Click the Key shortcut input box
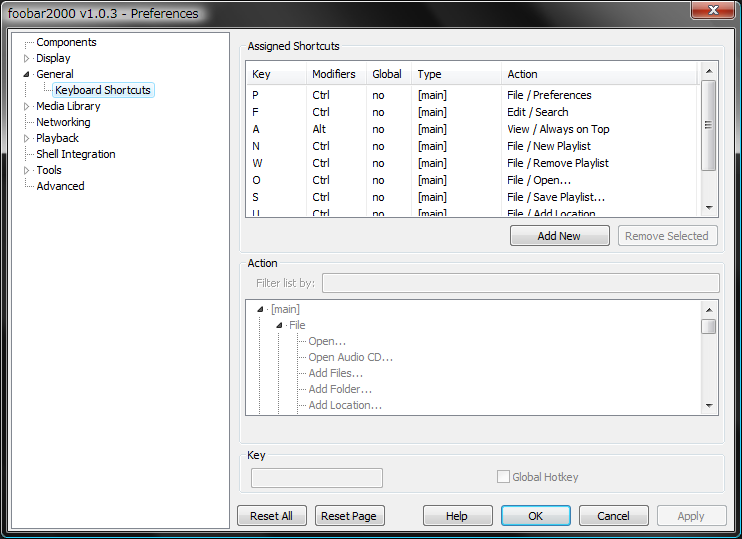This screenshot has width=742, height=539. click(317, 478)
